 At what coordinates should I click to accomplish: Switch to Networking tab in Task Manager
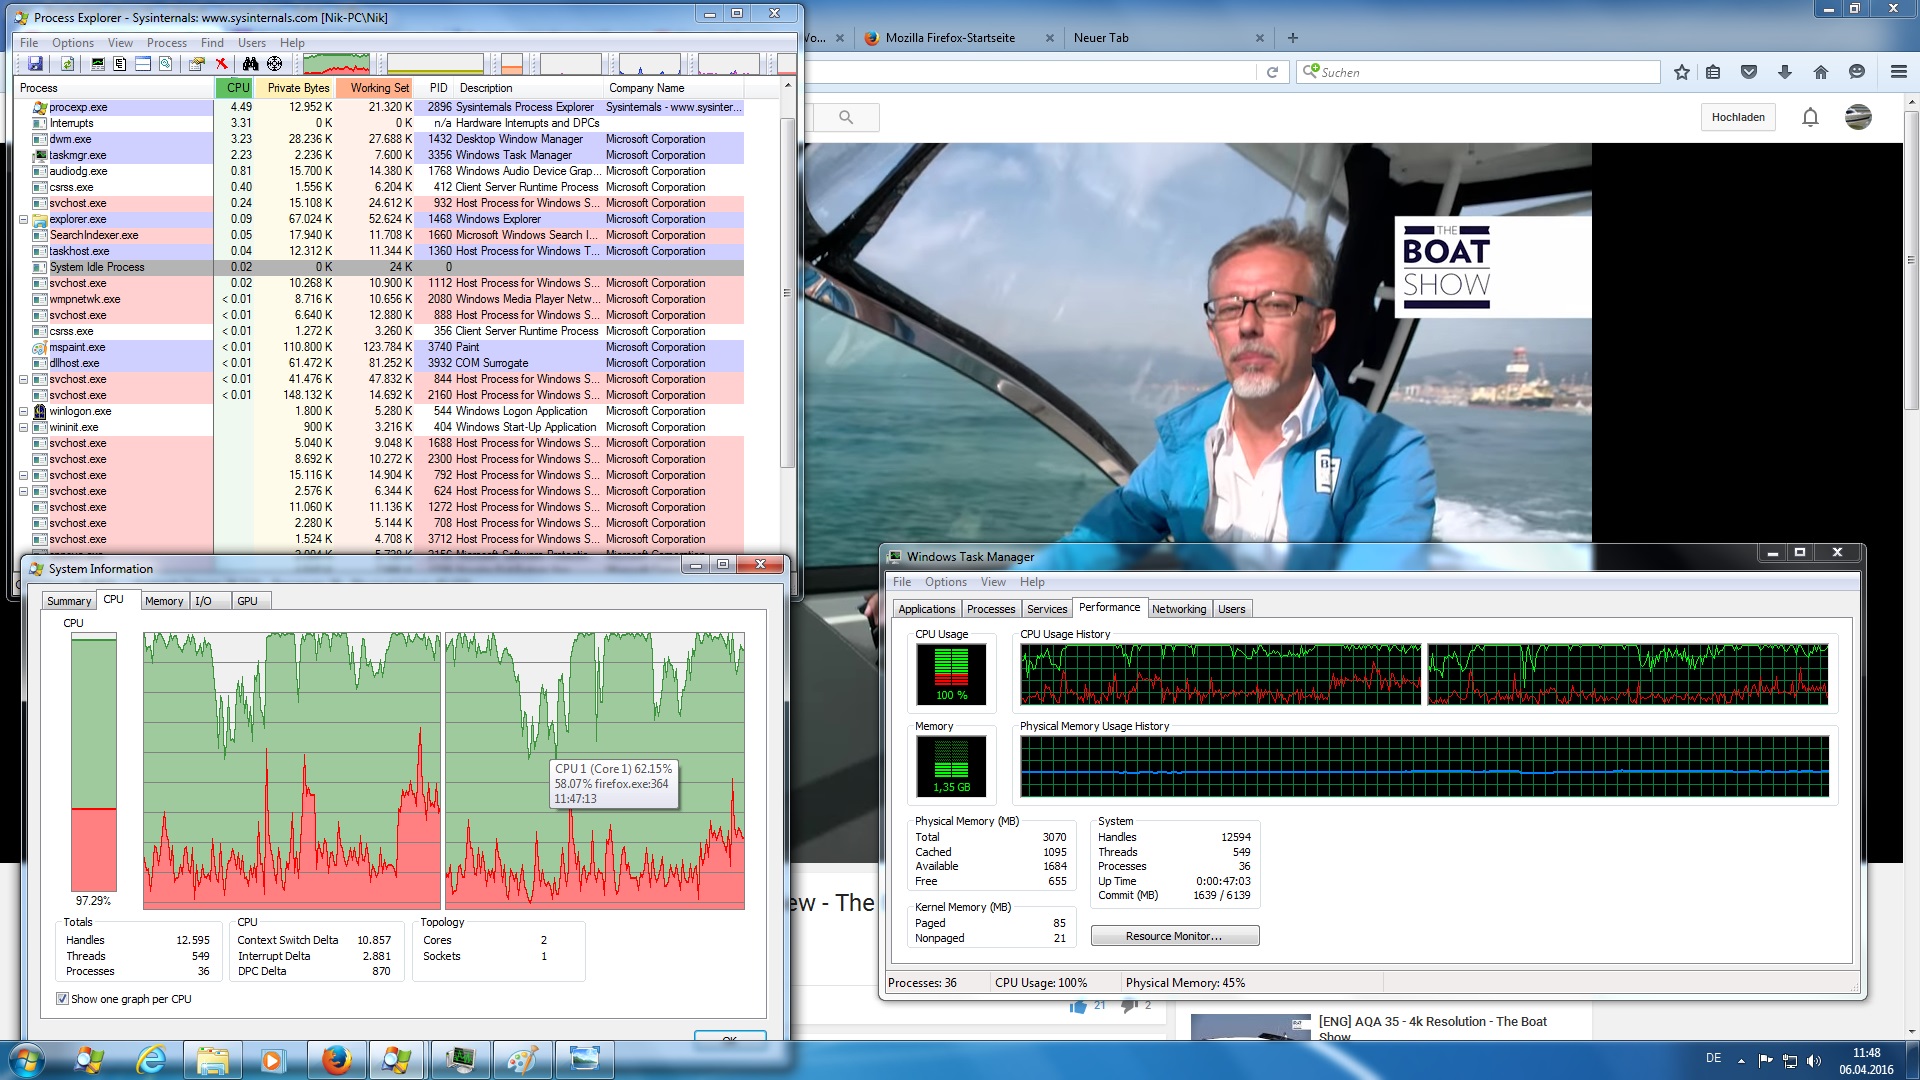[1178, 609]
